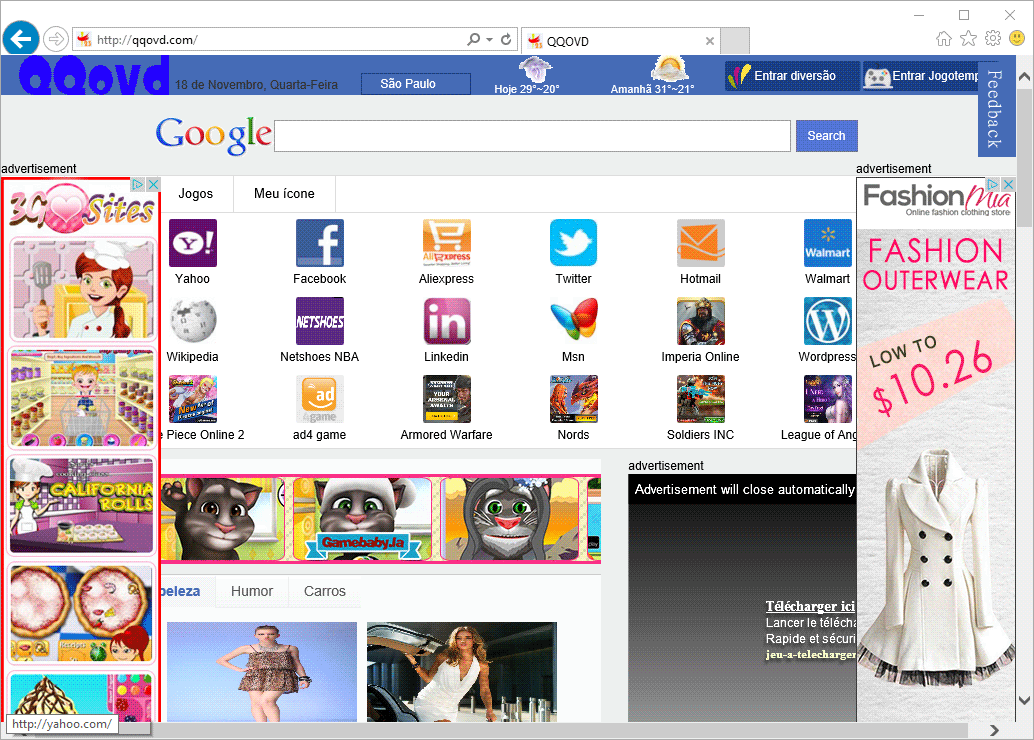Expand the address bar dropdown arrow

[489, 40]
